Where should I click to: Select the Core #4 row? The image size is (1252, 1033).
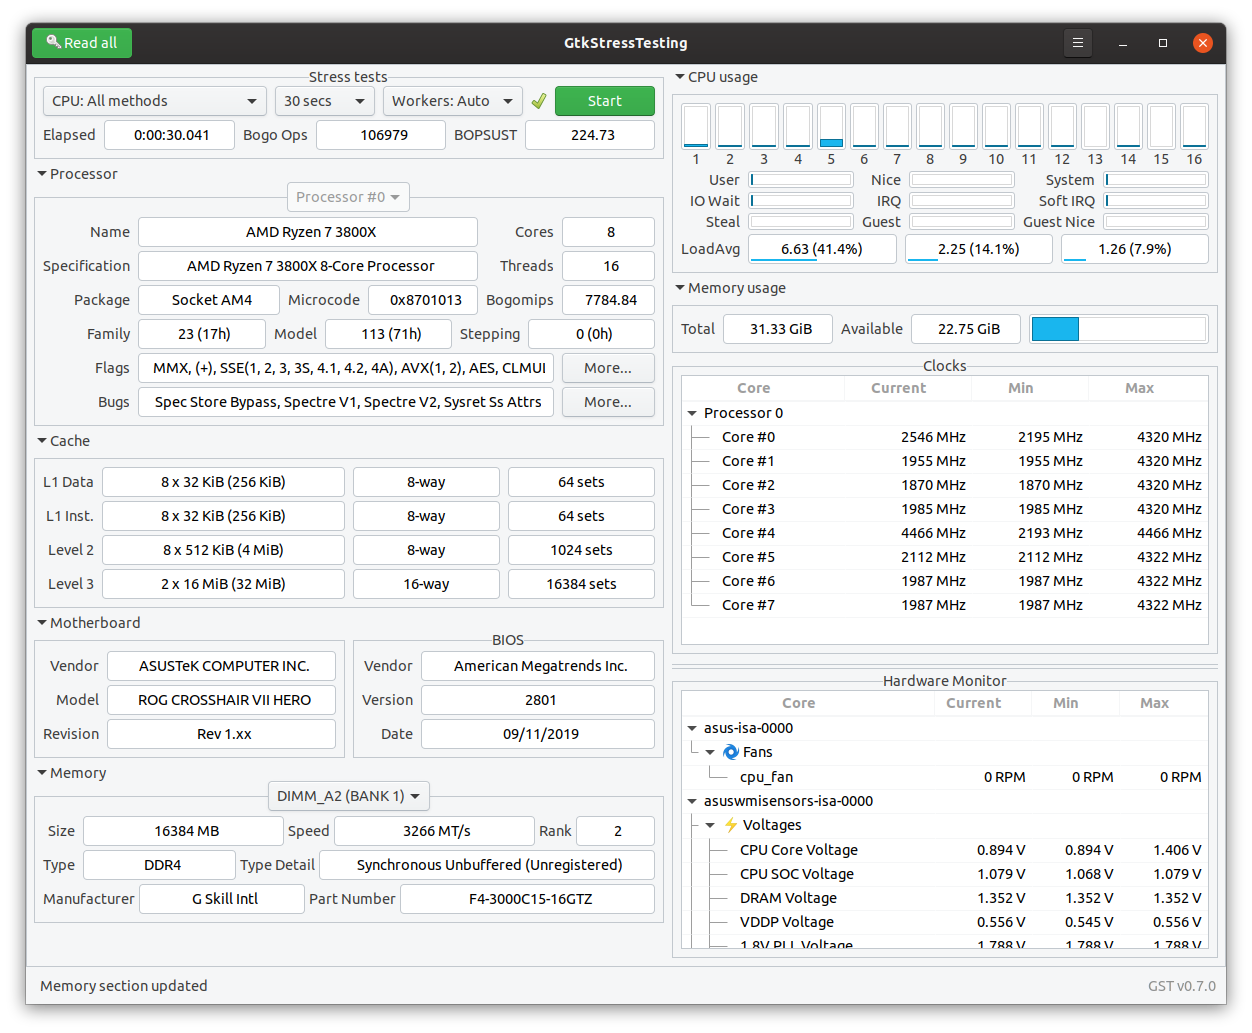(x=945, y=533)
